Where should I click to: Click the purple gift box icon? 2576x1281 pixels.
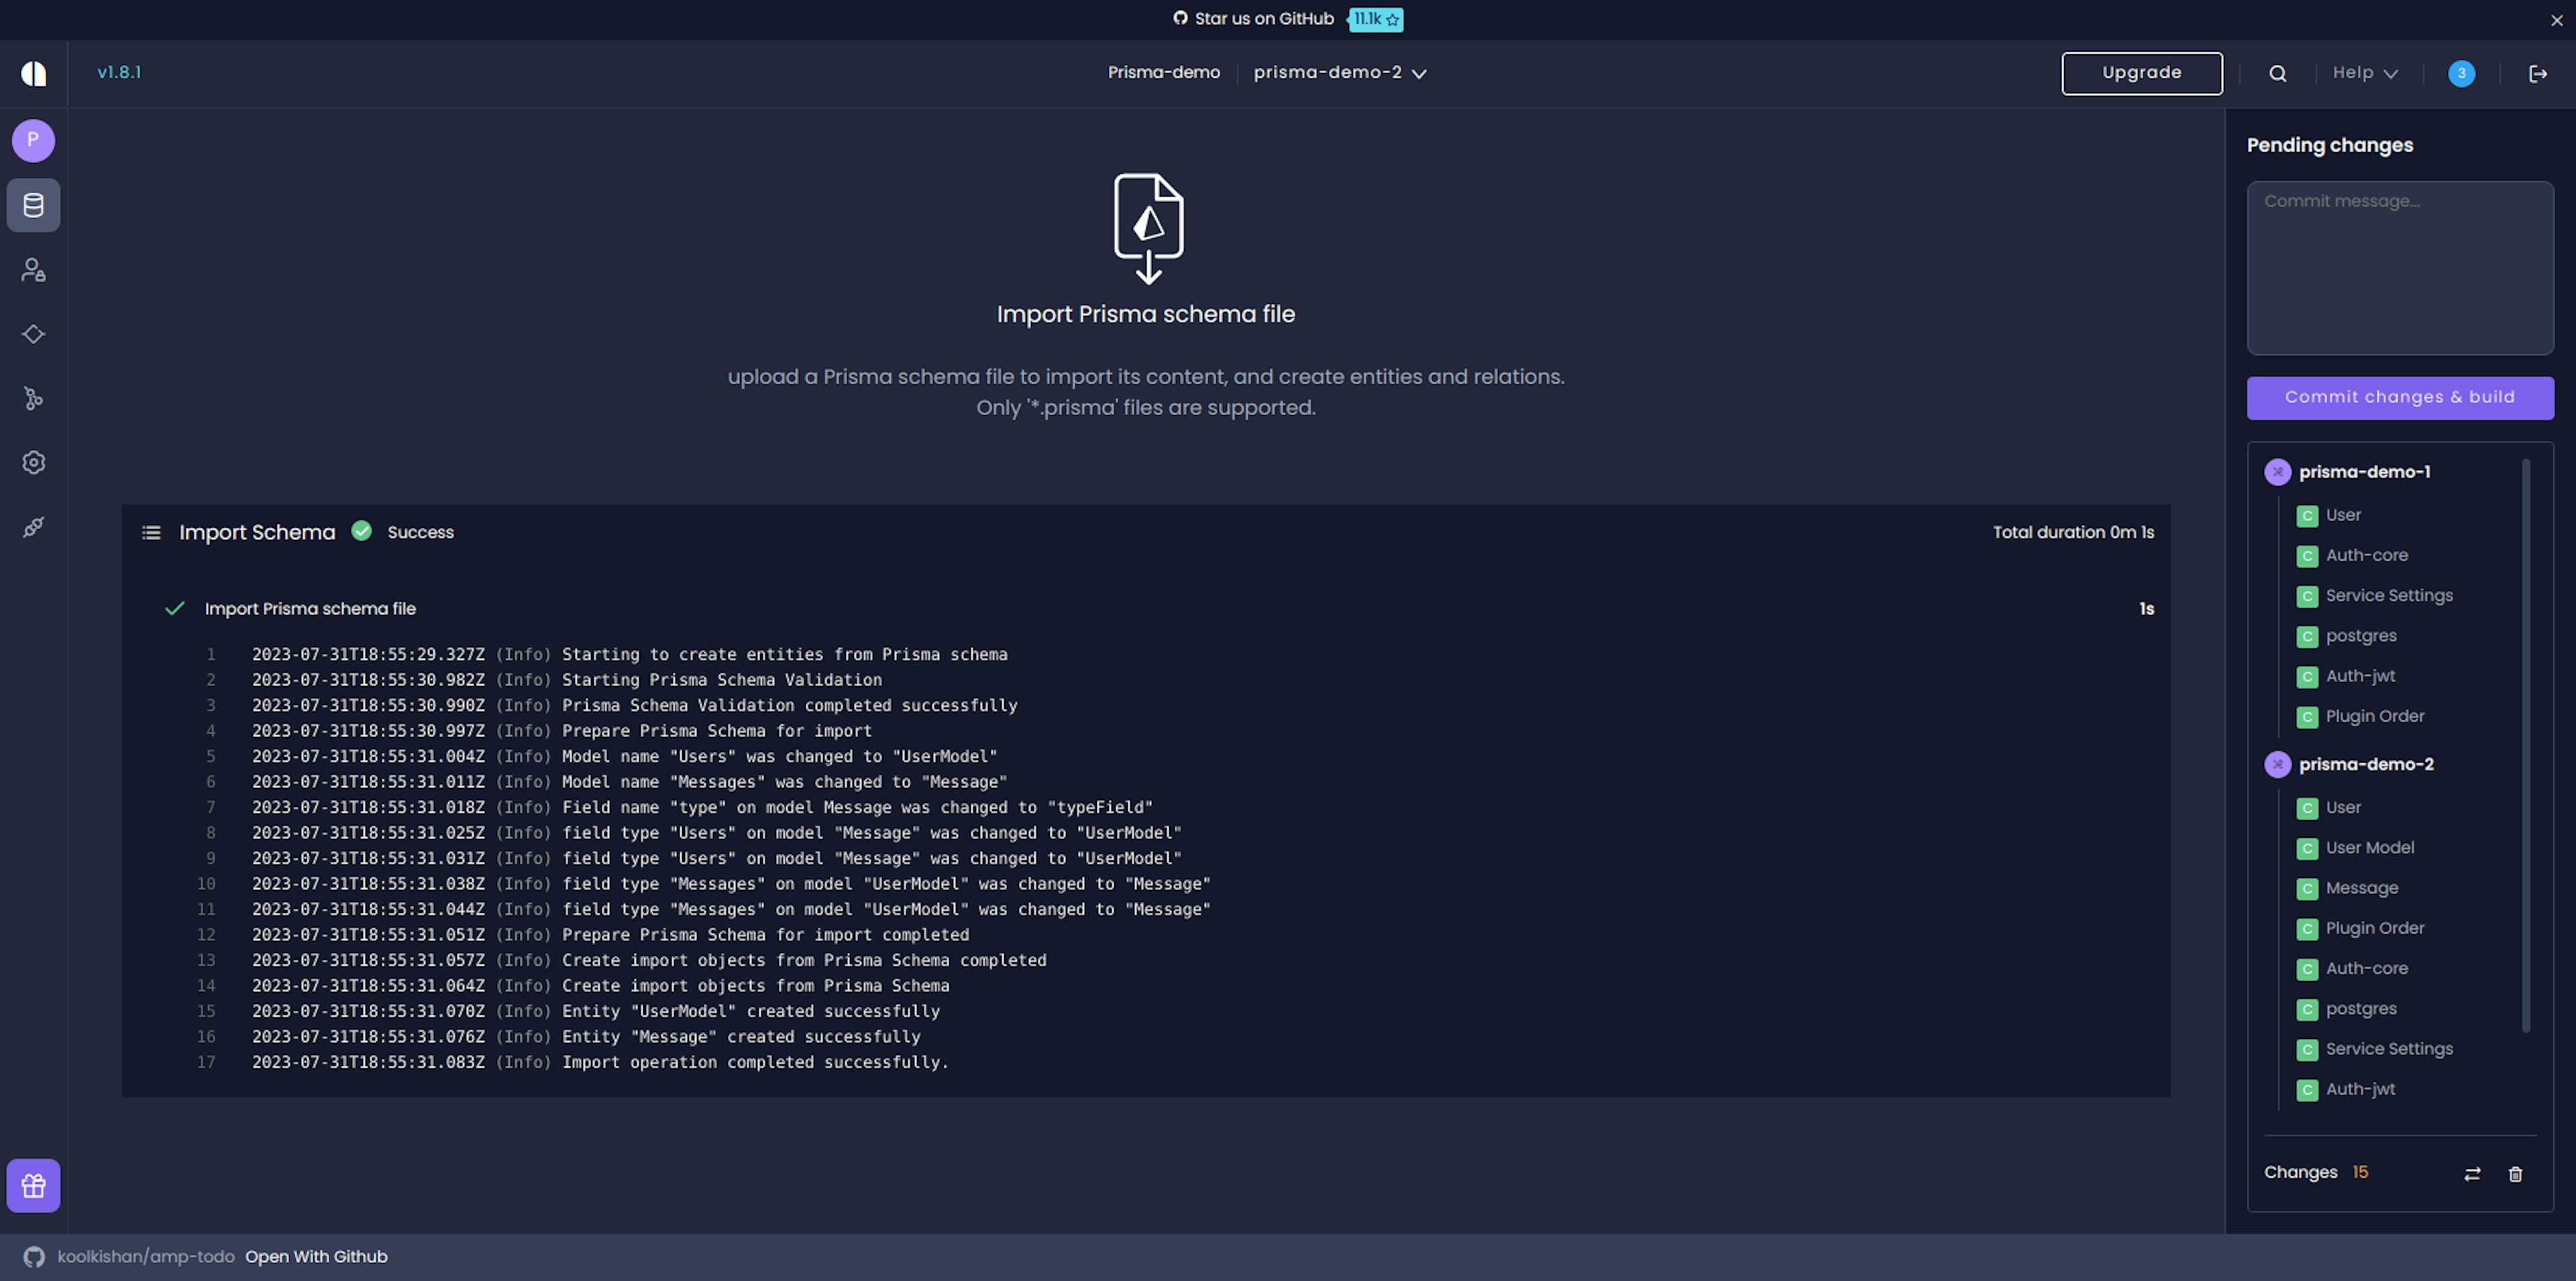pos(33,1186)
